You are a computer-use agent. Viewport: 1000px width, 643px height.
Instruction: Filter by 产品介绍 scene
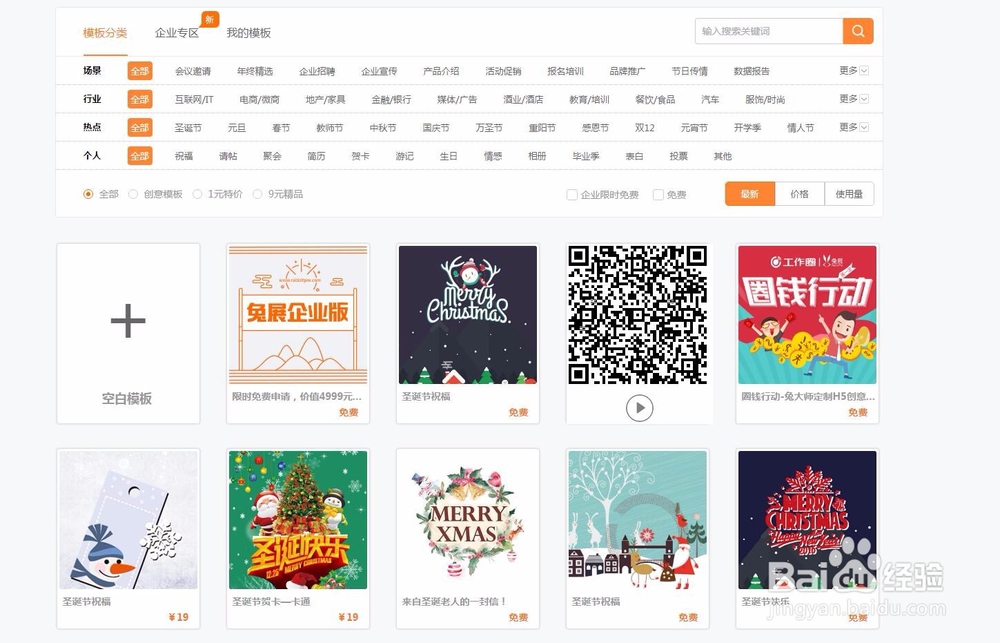click(x=441, y=71)
